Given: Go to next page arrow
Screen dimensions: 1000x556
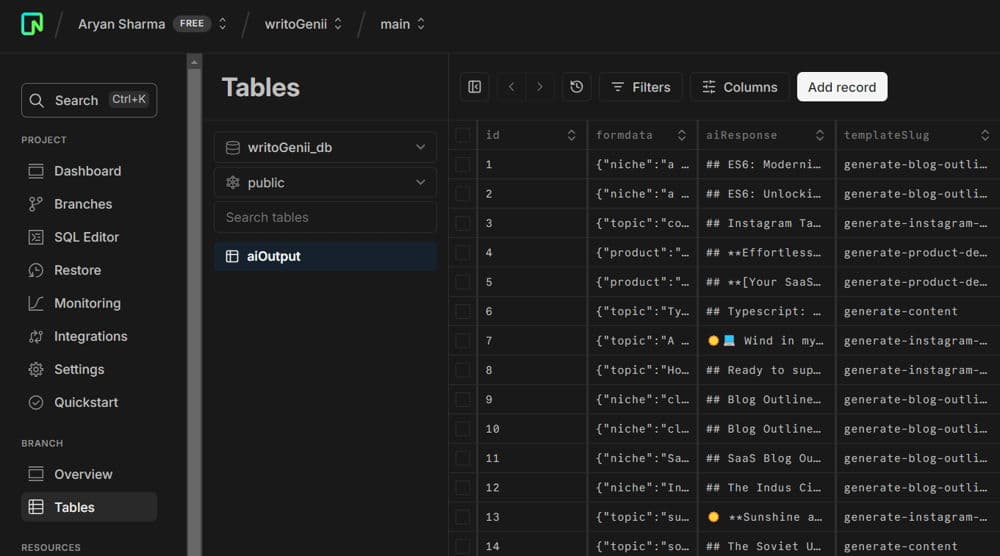Looking at the screenshot, I should 540,87.
